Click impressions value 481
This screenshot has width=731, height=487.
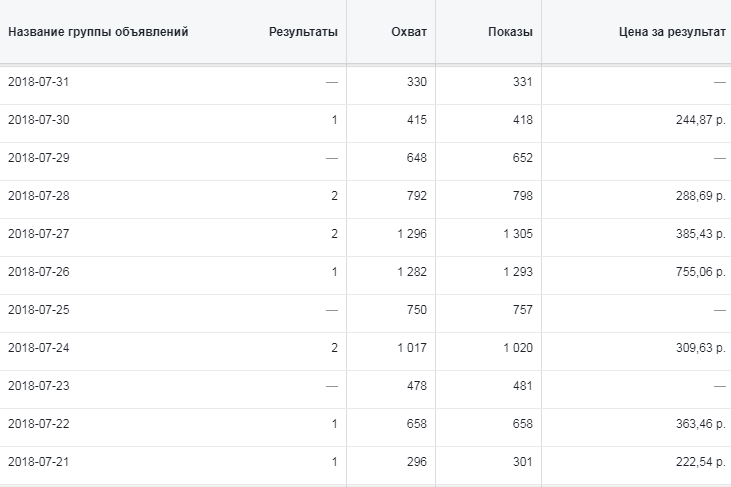[x=523, y=386]
